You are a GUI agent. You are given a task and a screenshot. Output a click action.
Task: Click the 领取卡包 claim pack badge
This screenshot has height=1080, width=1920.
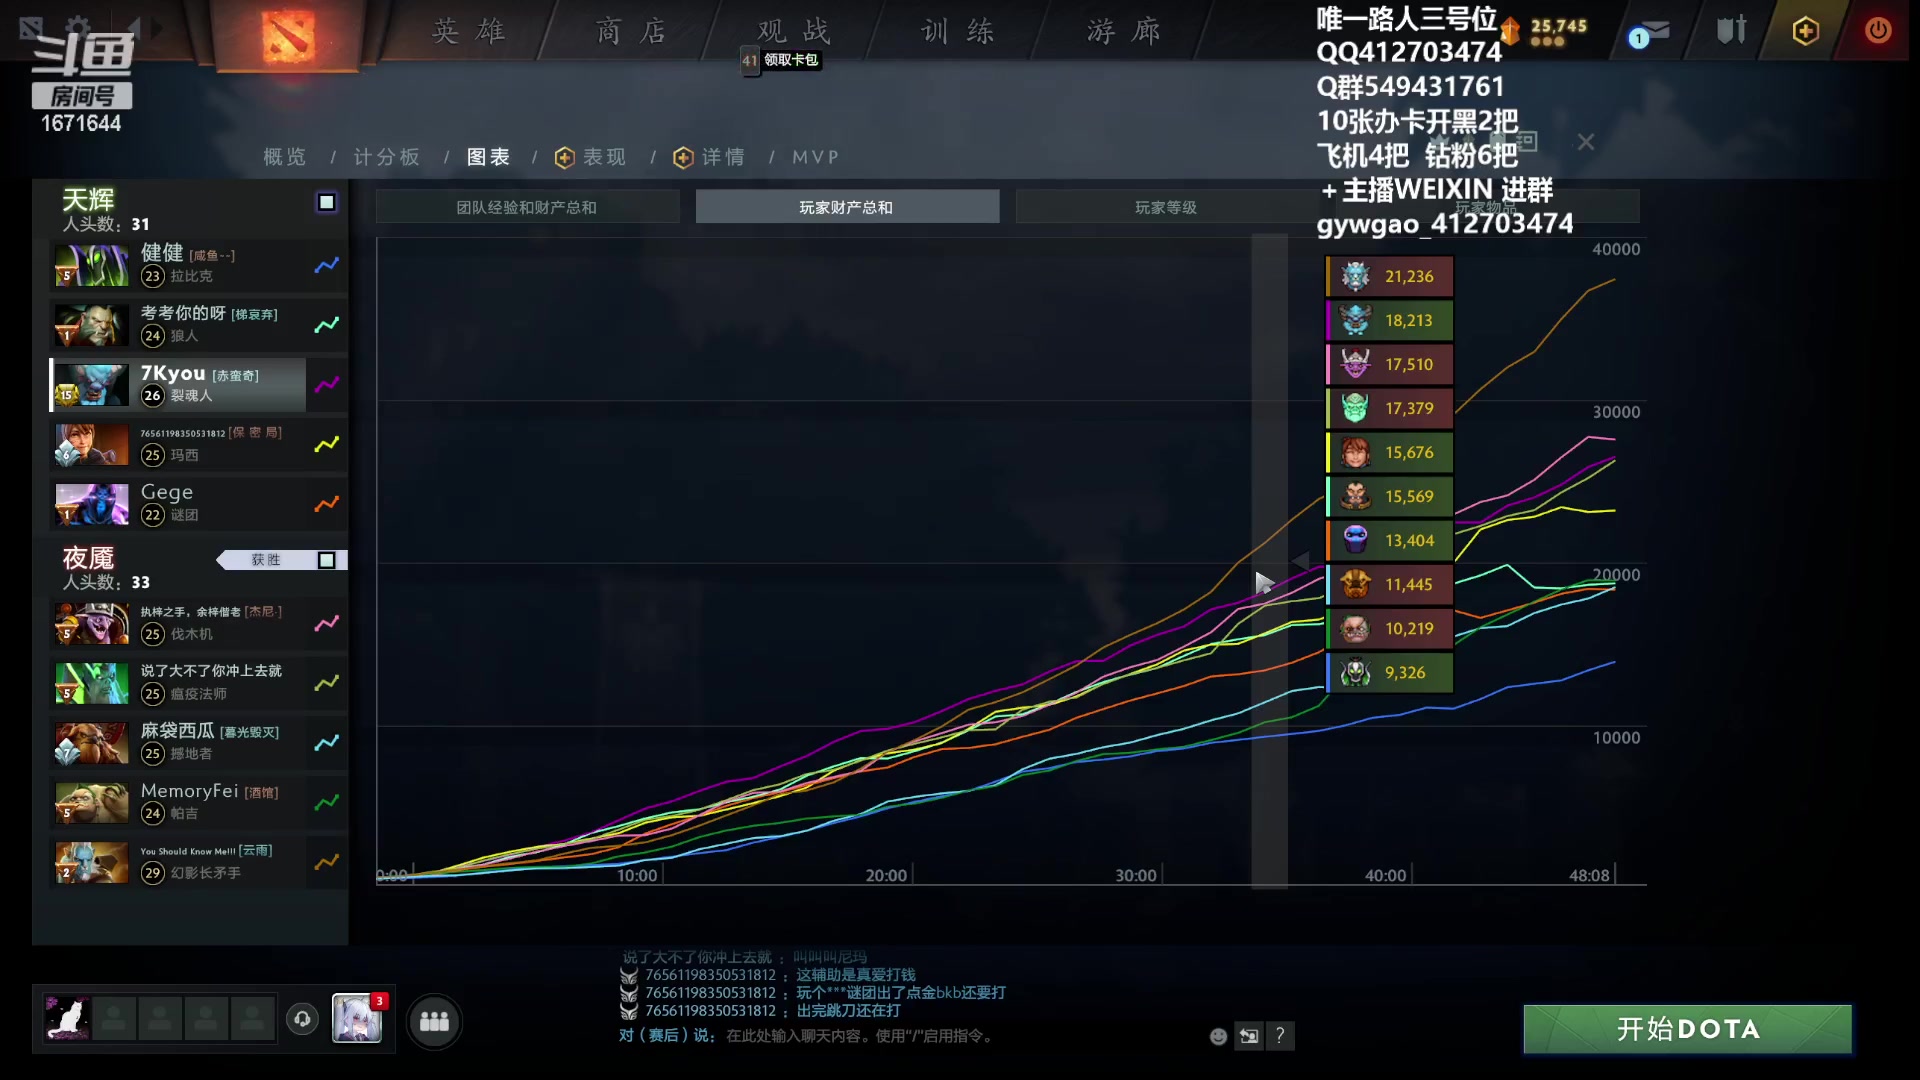pyautogui.click(x=781, y=60)
